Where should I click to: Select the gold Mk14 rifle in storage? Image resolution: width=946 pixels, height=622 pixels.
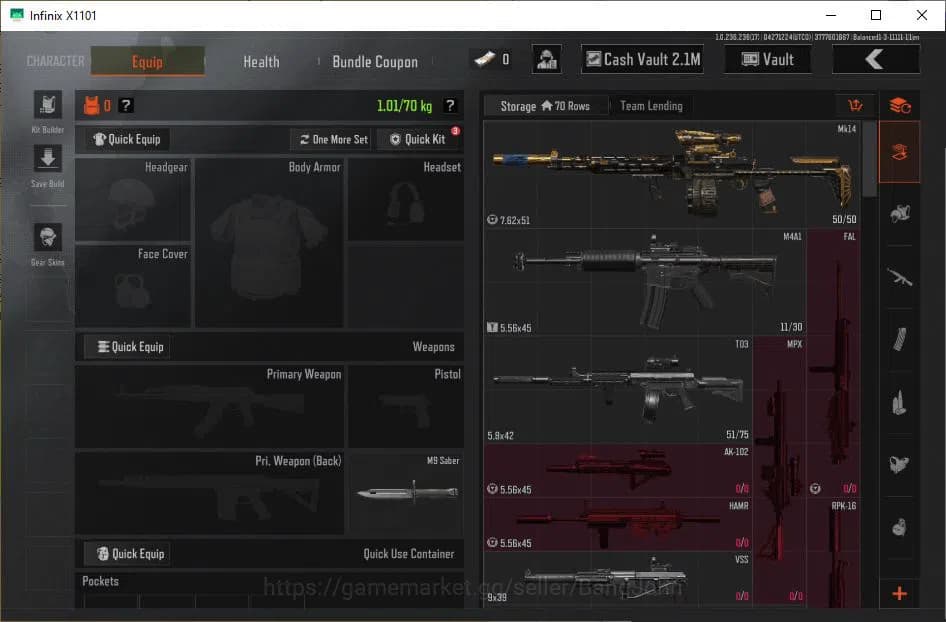pyautogui.click(x=671, y=170)
